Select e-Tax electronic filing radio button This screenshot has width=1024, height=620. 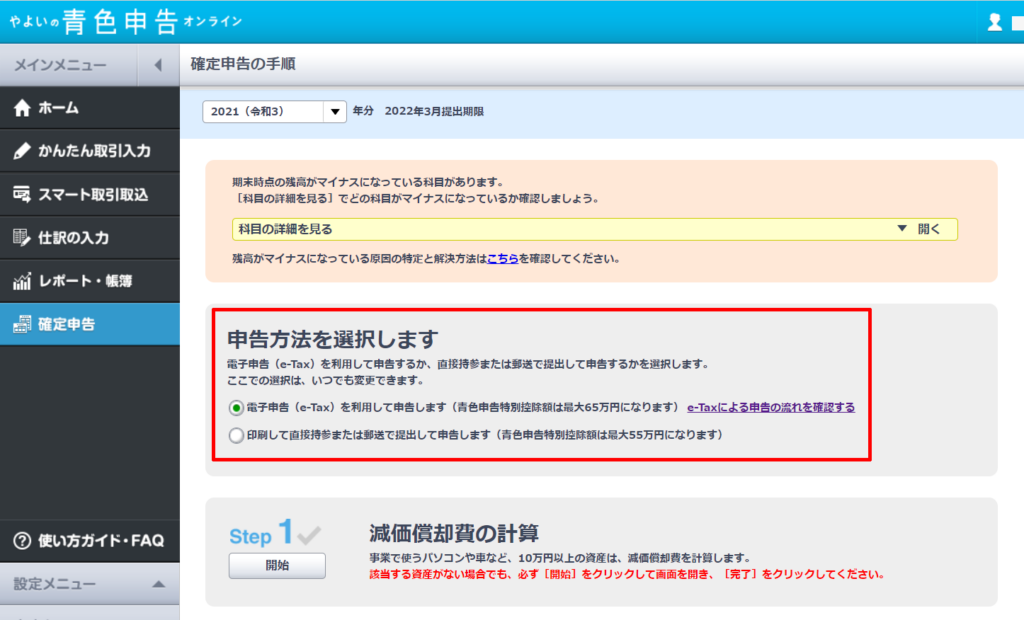click(x=236, y=408)
